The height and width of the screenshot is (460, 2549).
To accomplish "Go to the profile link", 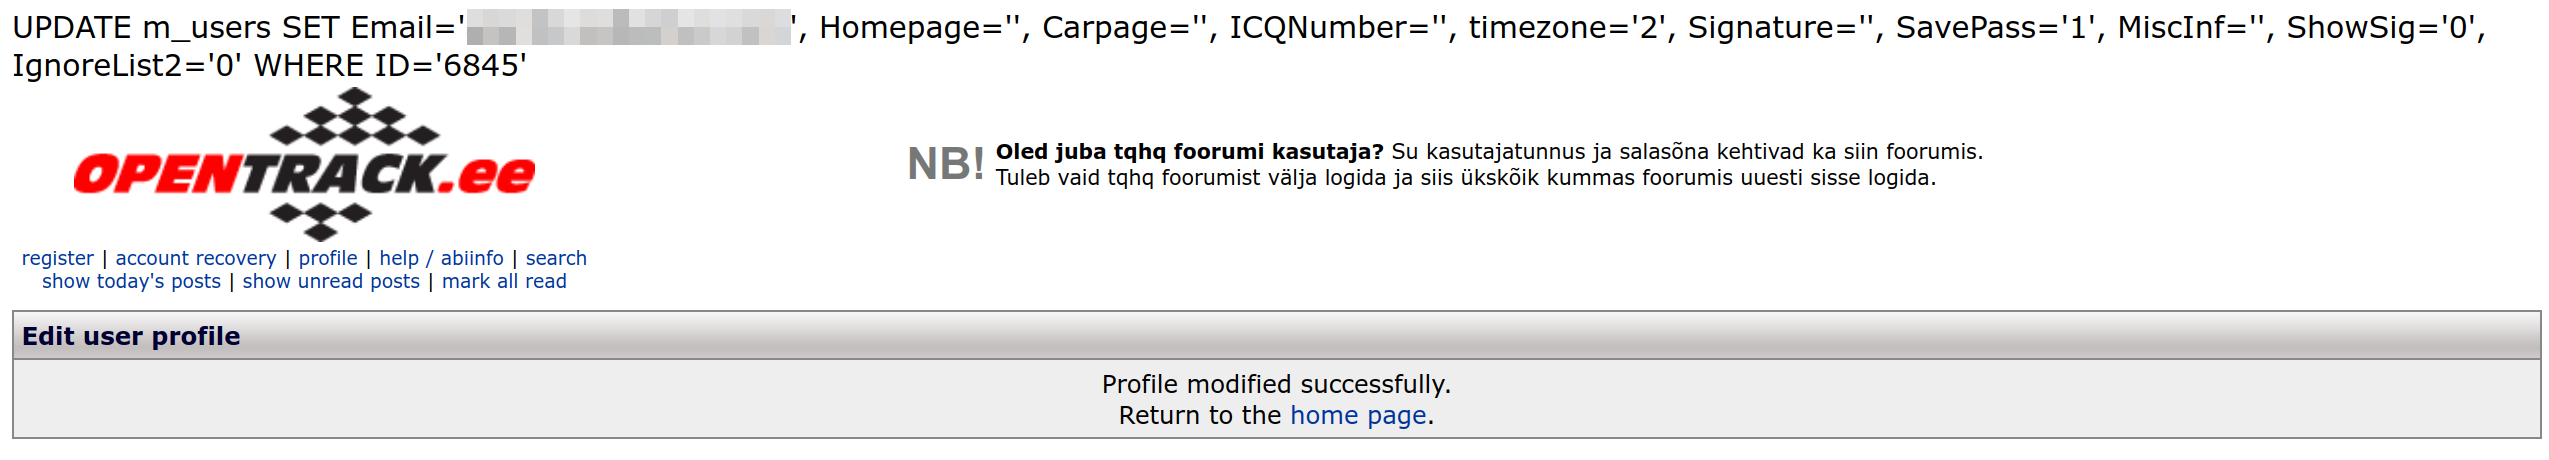I will (328, 258).
